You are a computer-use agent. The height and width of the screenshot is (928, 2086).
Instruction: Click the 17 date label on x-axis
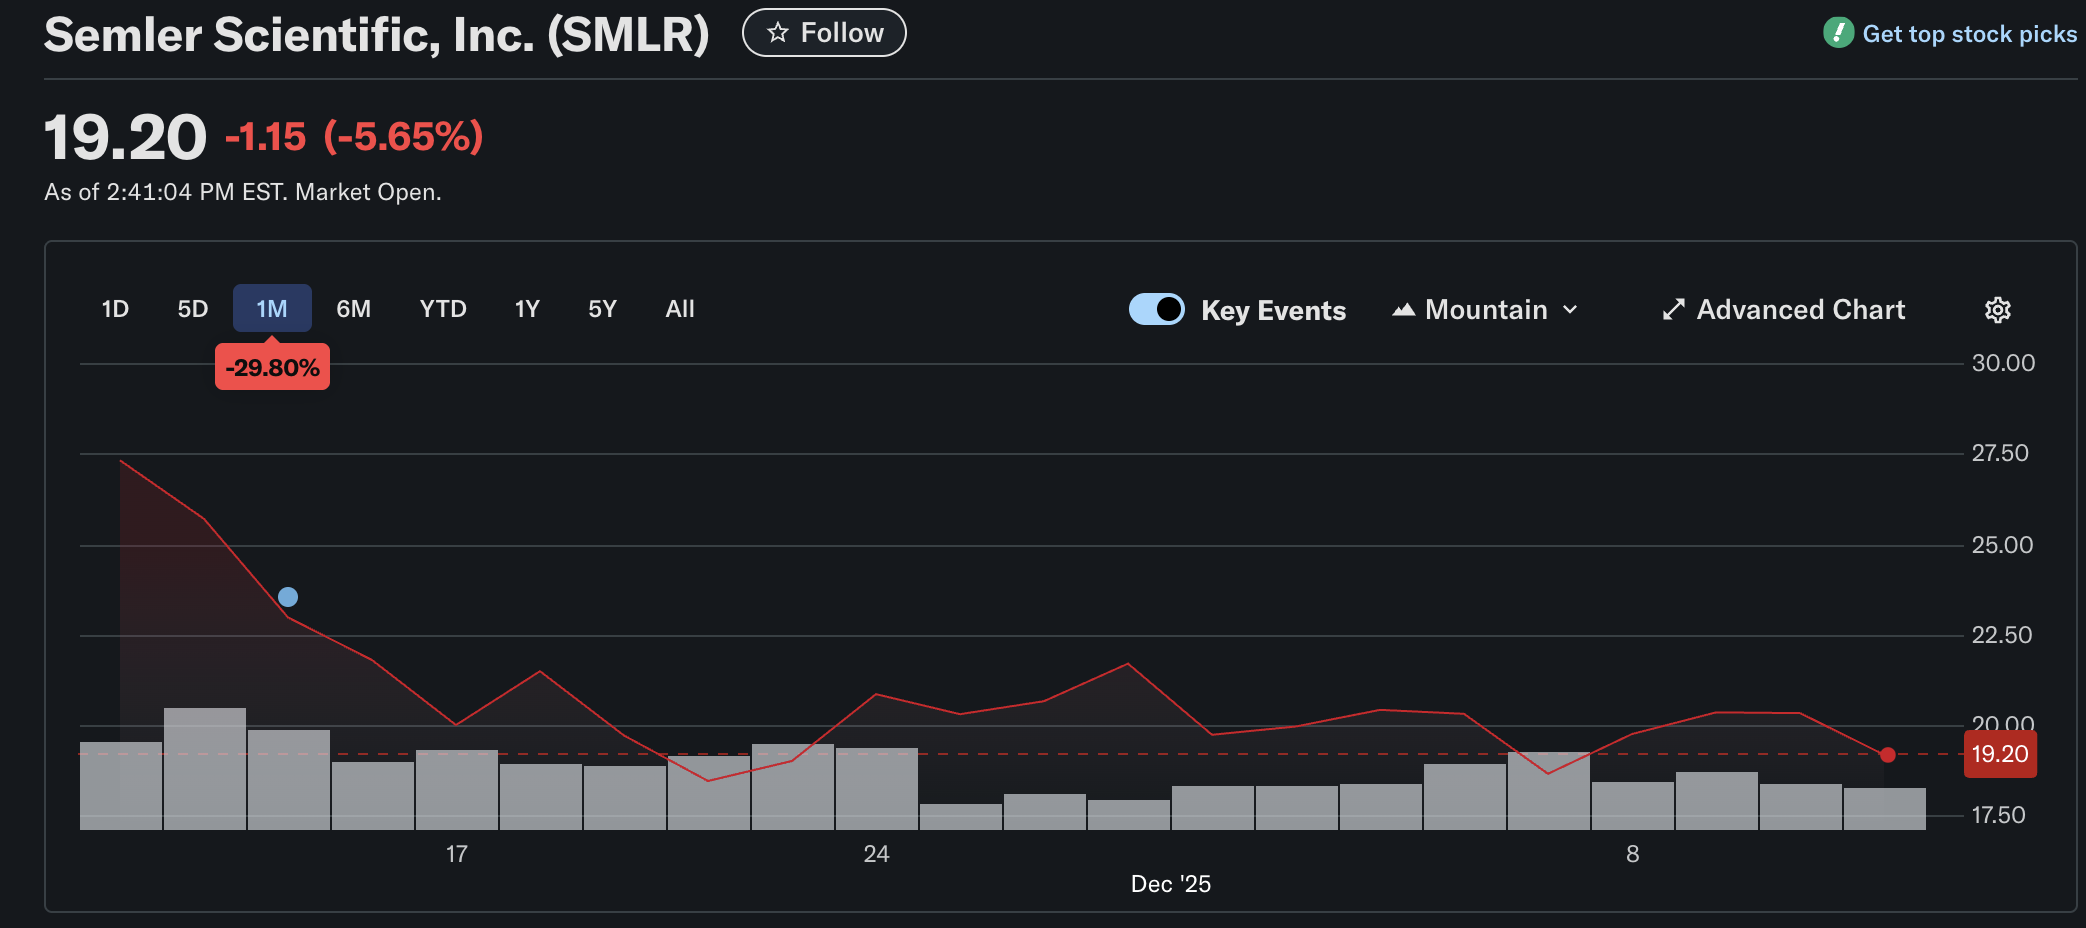[457, 854]
